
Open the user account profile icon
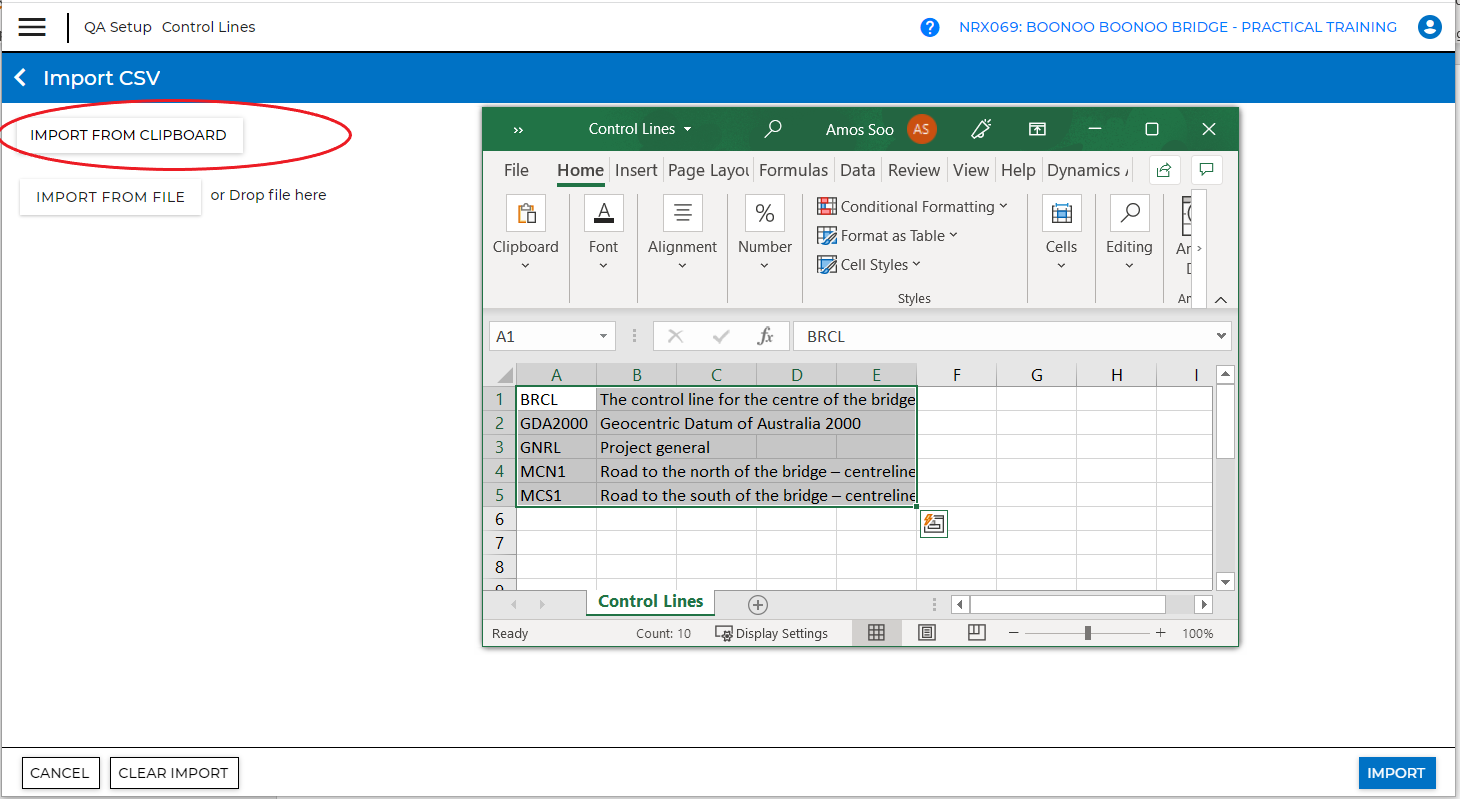pos(1429,27)
